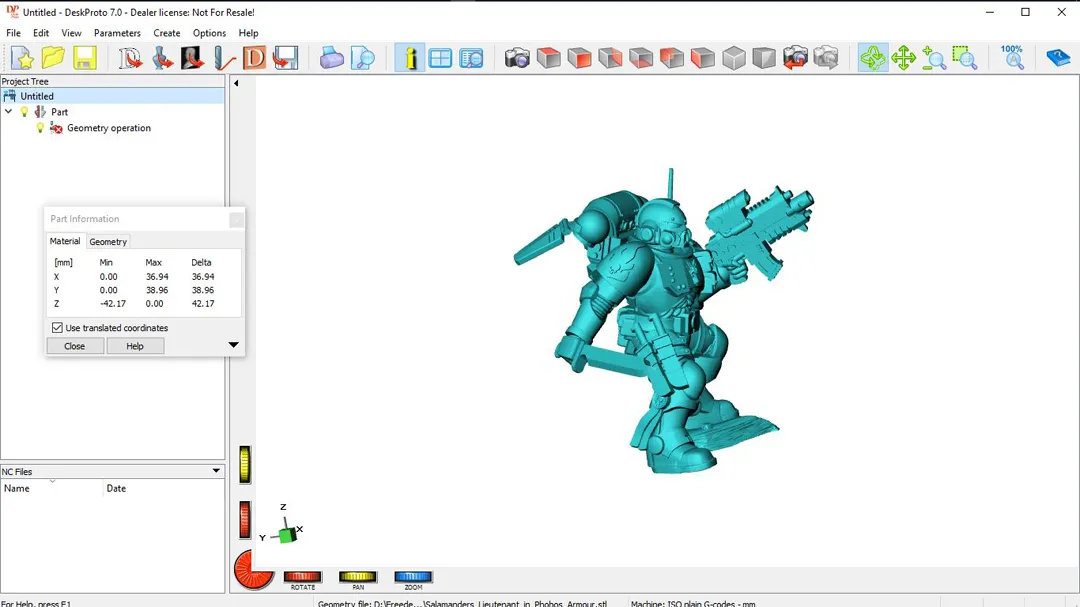
Task: Toggle the Part Information 'i' icon
Action: click(x=410, y=58)
